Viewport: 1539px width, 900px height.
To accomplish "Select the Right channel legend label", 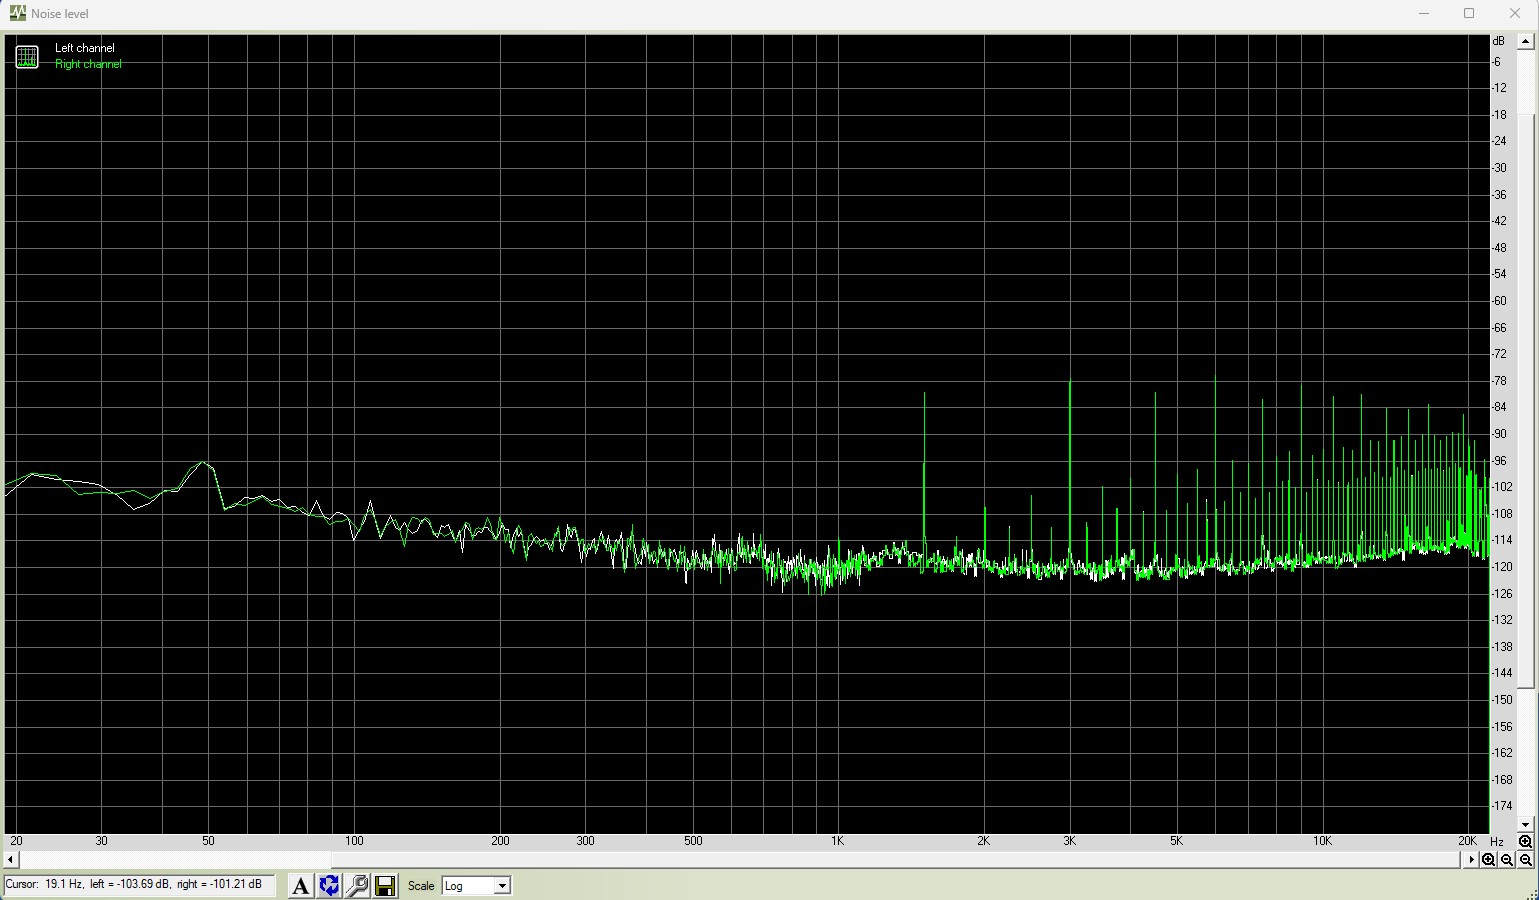I will click(88, 64).
